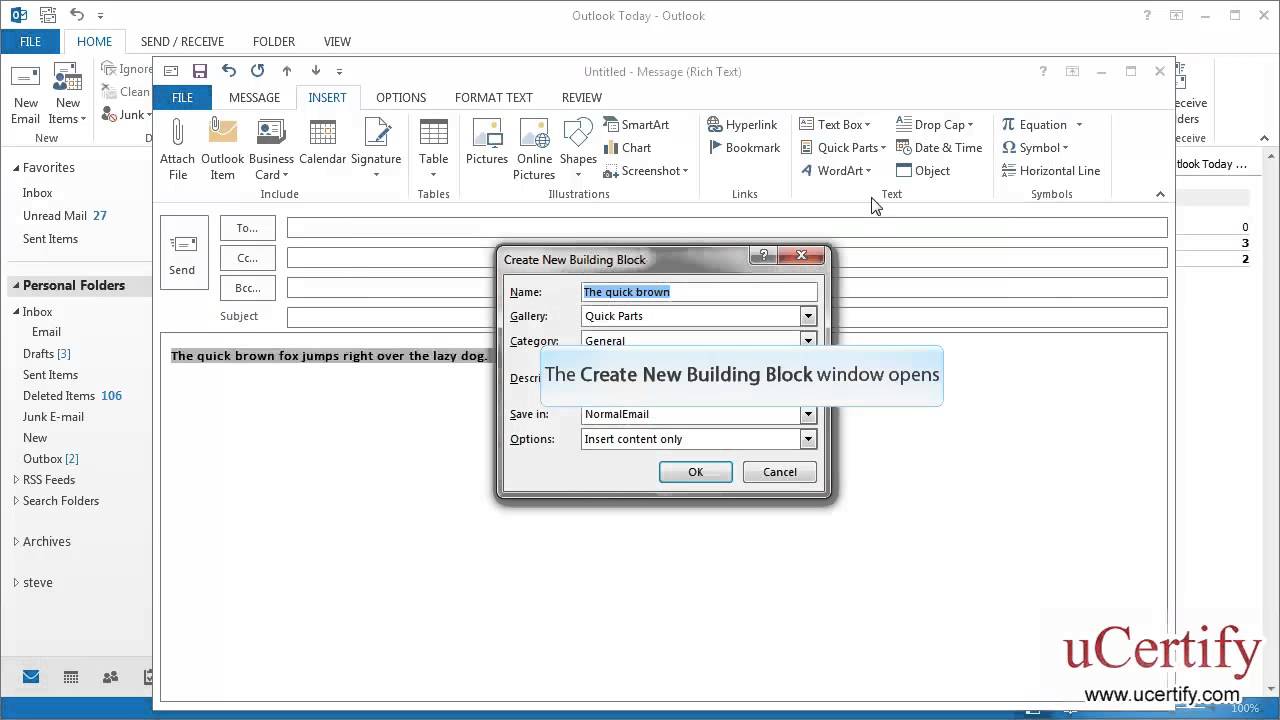Open the Gallery dropdown showing Quick Parts
1280x720 pixels.
[x=808, y=316]
